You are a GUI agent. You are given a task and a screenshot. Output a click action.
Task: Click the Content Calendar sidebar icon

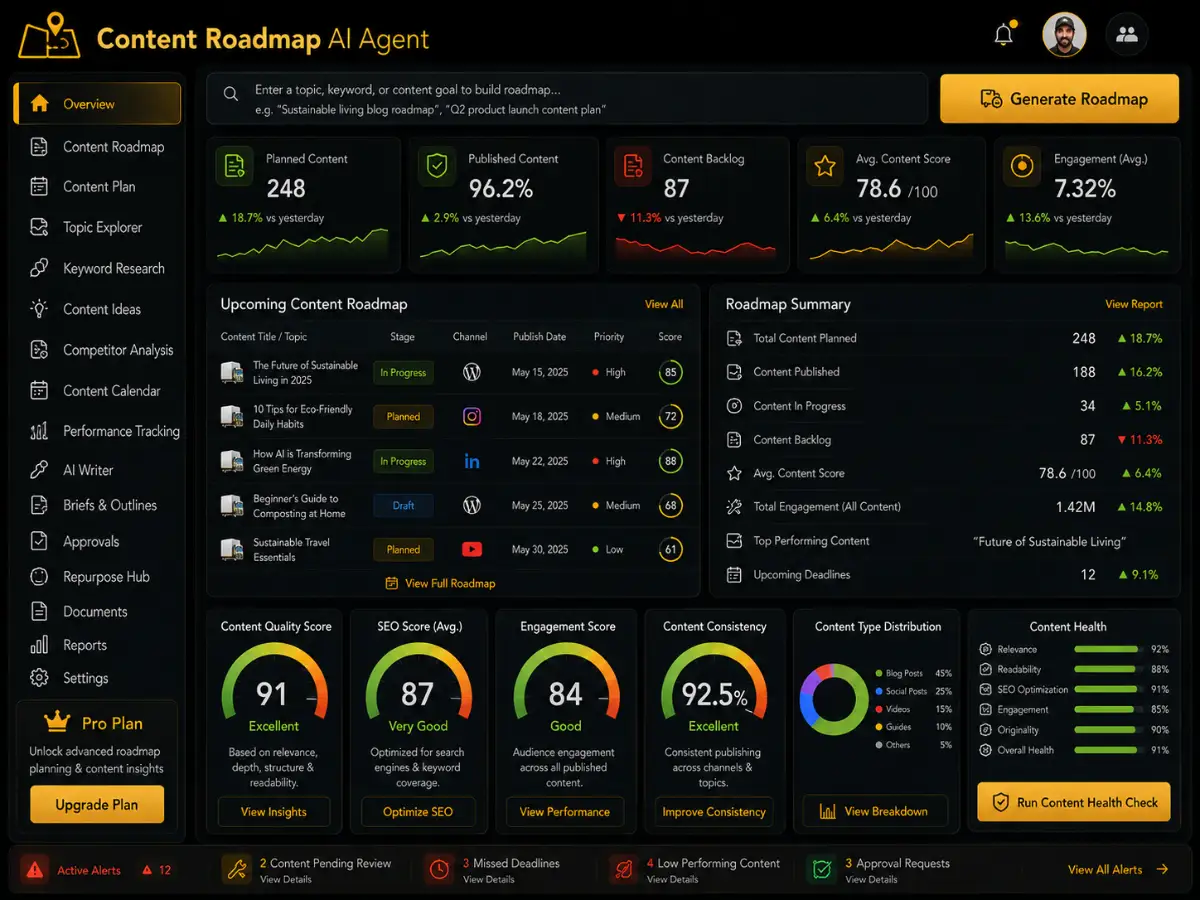coord(39,391)
